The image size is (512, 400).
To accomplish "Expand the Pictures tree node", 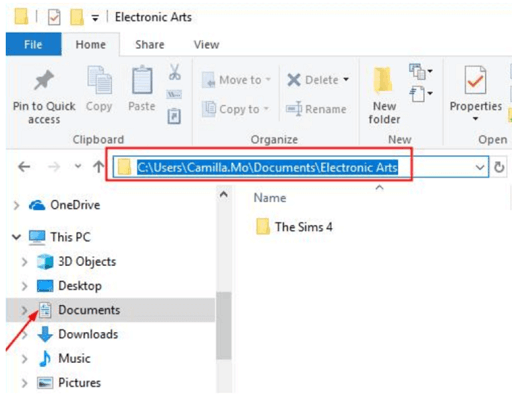I will tap(24, 383).
